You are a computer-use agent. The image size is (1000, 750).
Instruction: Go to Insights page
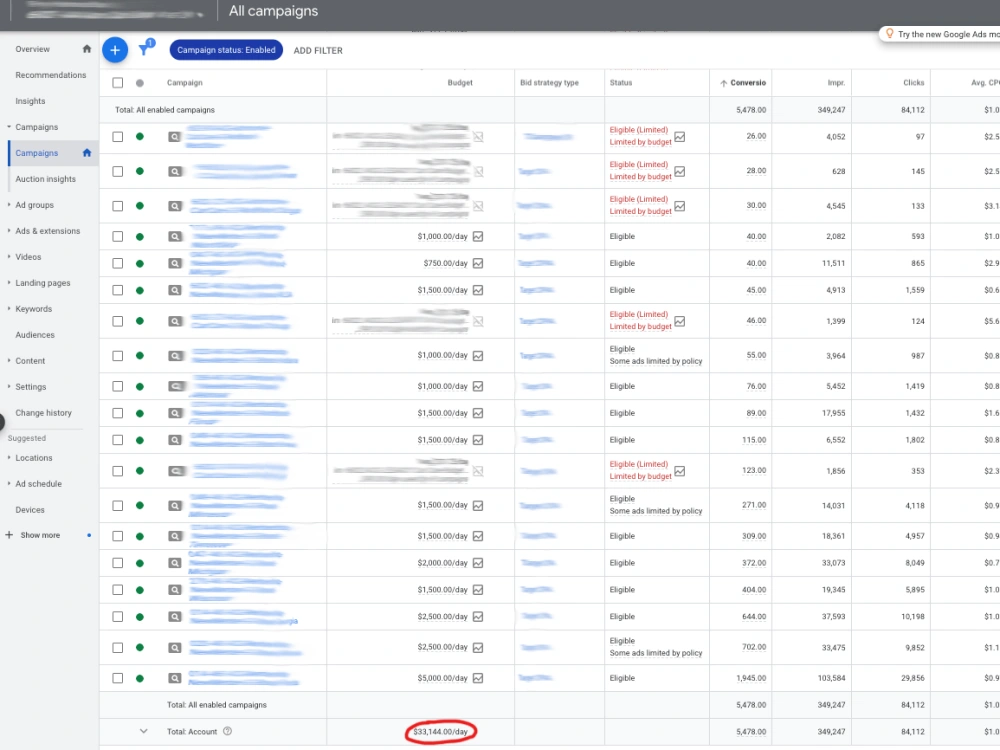pyautogui.click(x=30, y=101)
